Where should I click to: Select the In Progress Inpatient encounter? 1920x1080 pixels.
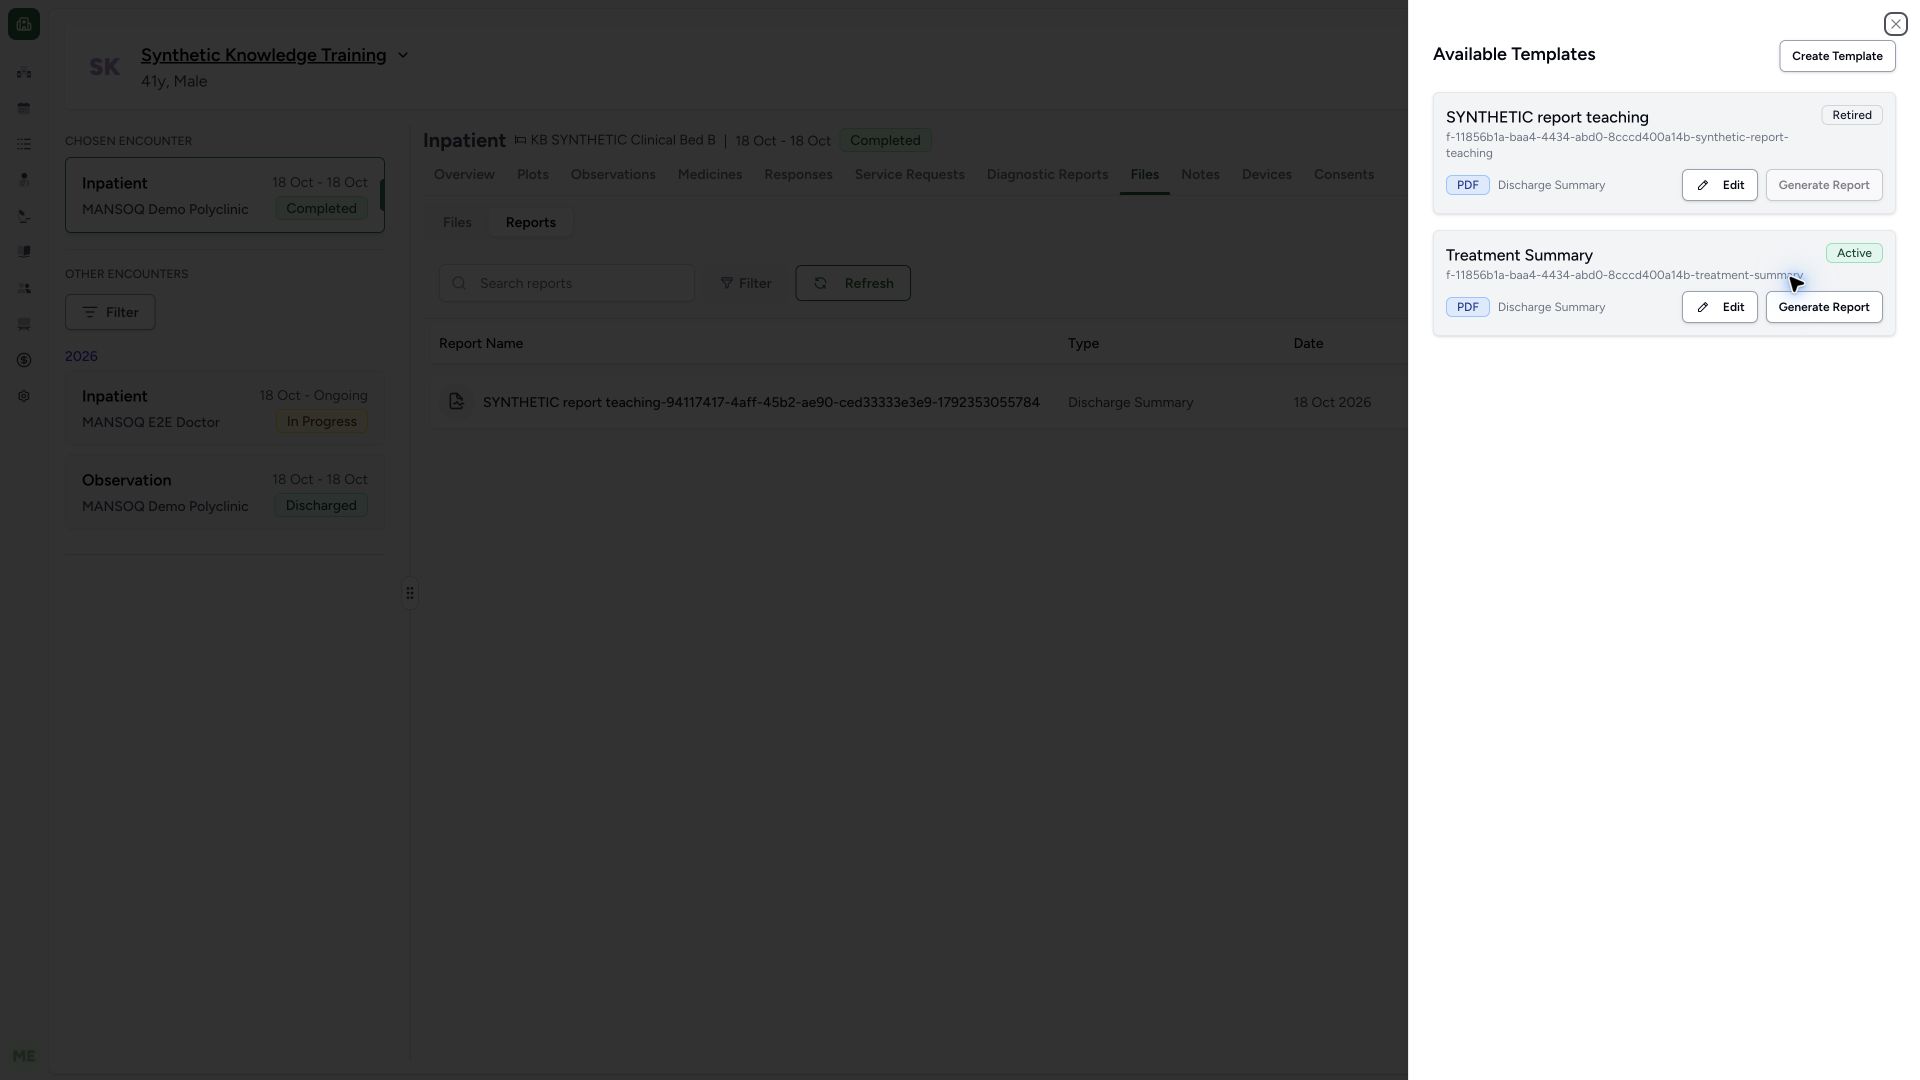(x=225, y=408)
